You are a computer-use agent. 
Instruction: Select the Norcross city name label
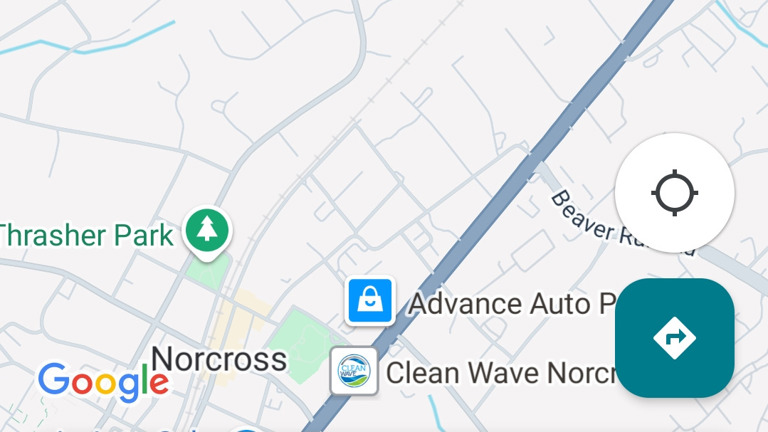click(219, 359)
